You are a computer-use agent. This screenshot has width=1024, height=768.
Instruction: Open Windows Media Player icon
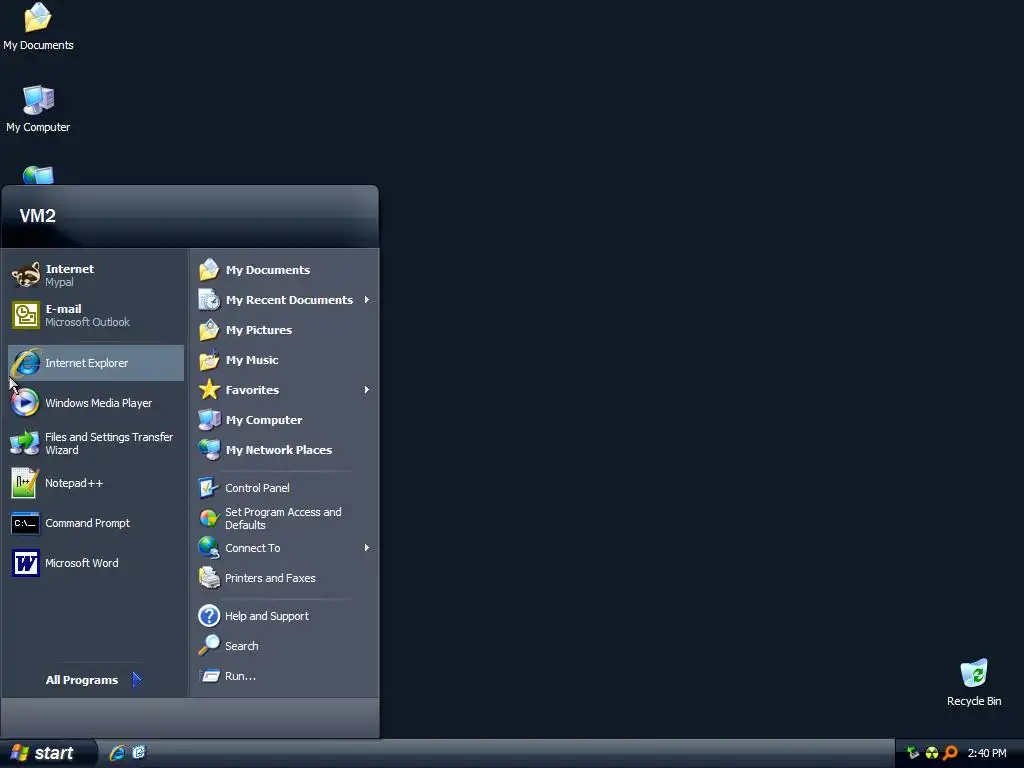[x=25, y=403]
